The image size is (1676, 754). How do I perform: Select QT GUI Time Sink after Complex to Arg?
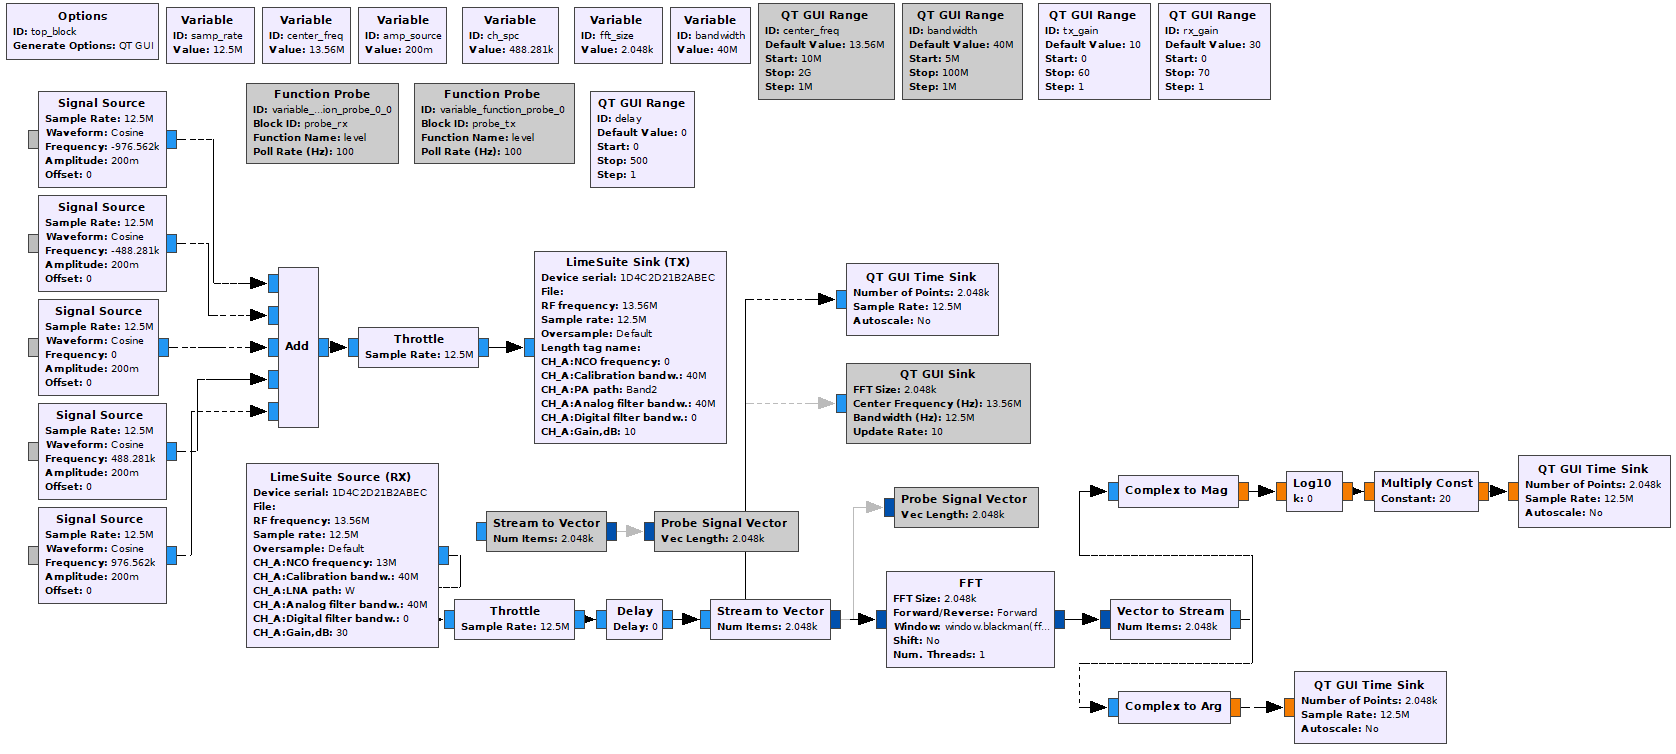tap(1370, 708)
